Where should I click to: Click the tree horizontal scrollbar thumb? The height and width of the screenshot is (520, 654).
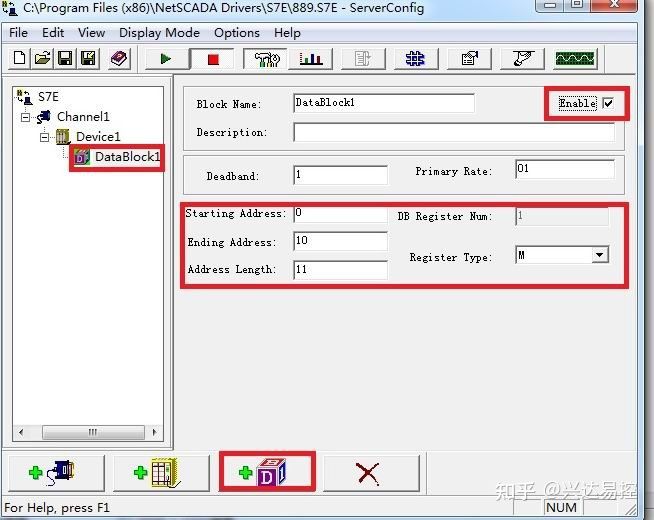tap(93, 432)
